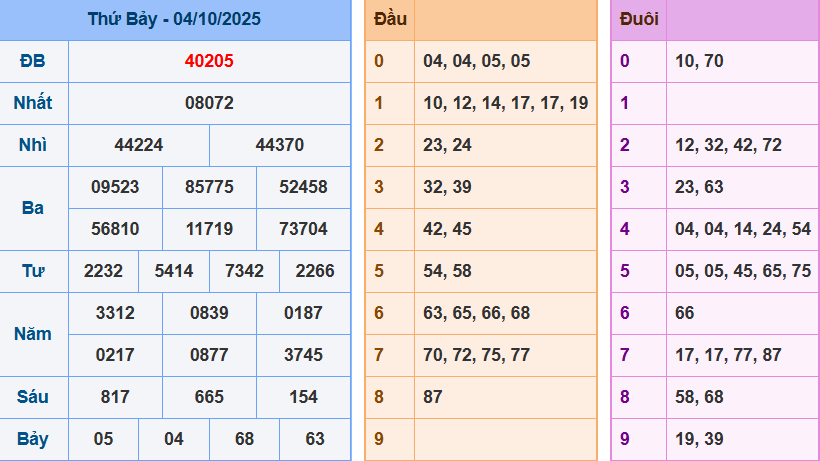Select the special prize number 40205
820x461 pixels.
click(209, 61)
